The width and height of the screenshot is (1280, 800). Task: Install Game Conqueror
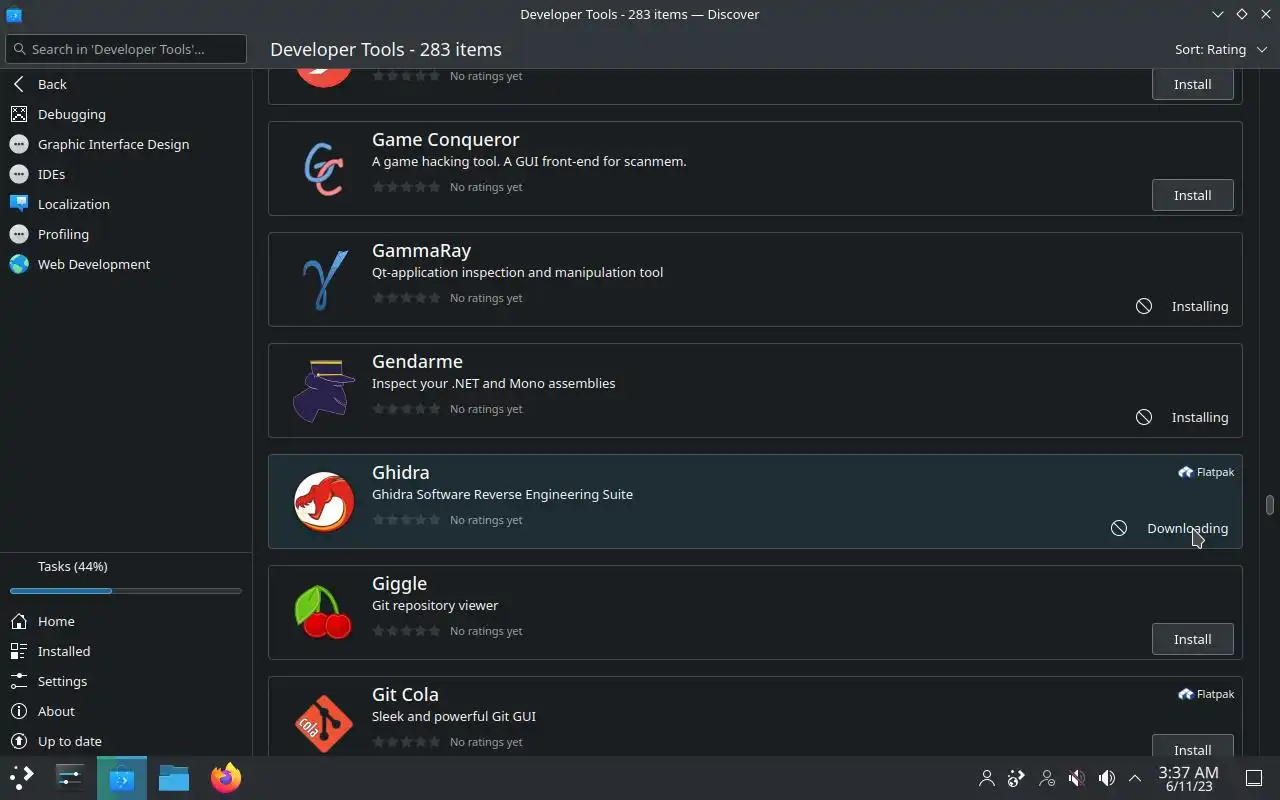coord(1192,195)
